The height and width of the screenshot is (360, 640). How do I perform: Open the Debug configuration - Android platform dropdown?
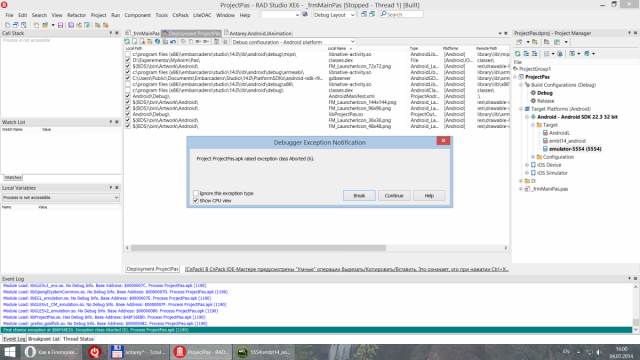352,42
